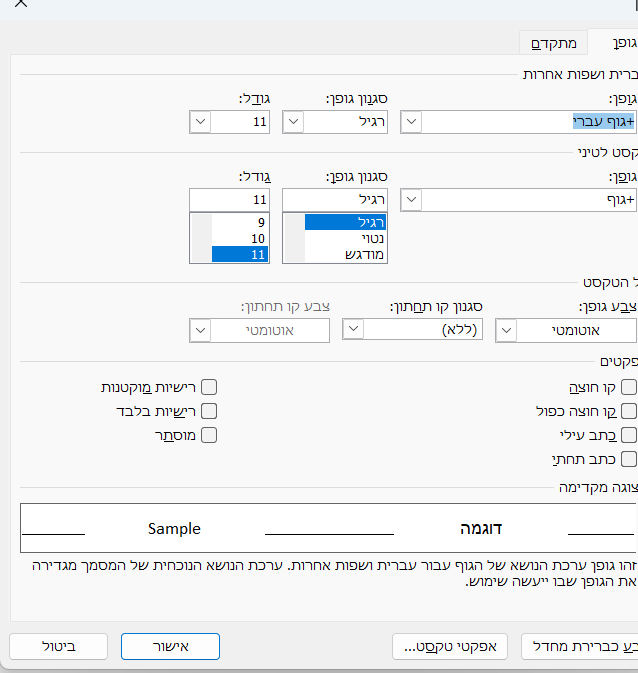
Task: Enable the רישיות מוקטנות small caps checkbox
Action: [x=209, y=387]
